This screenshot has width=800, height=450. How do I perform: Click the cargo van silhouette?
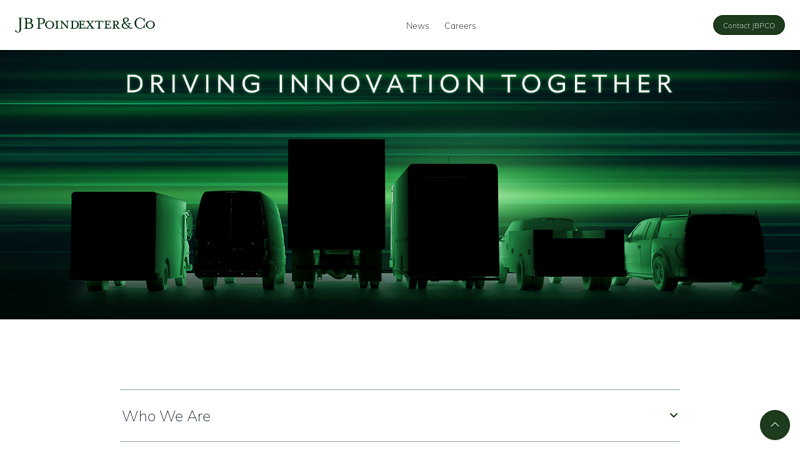pyautogui.click(x=239, y=239)
